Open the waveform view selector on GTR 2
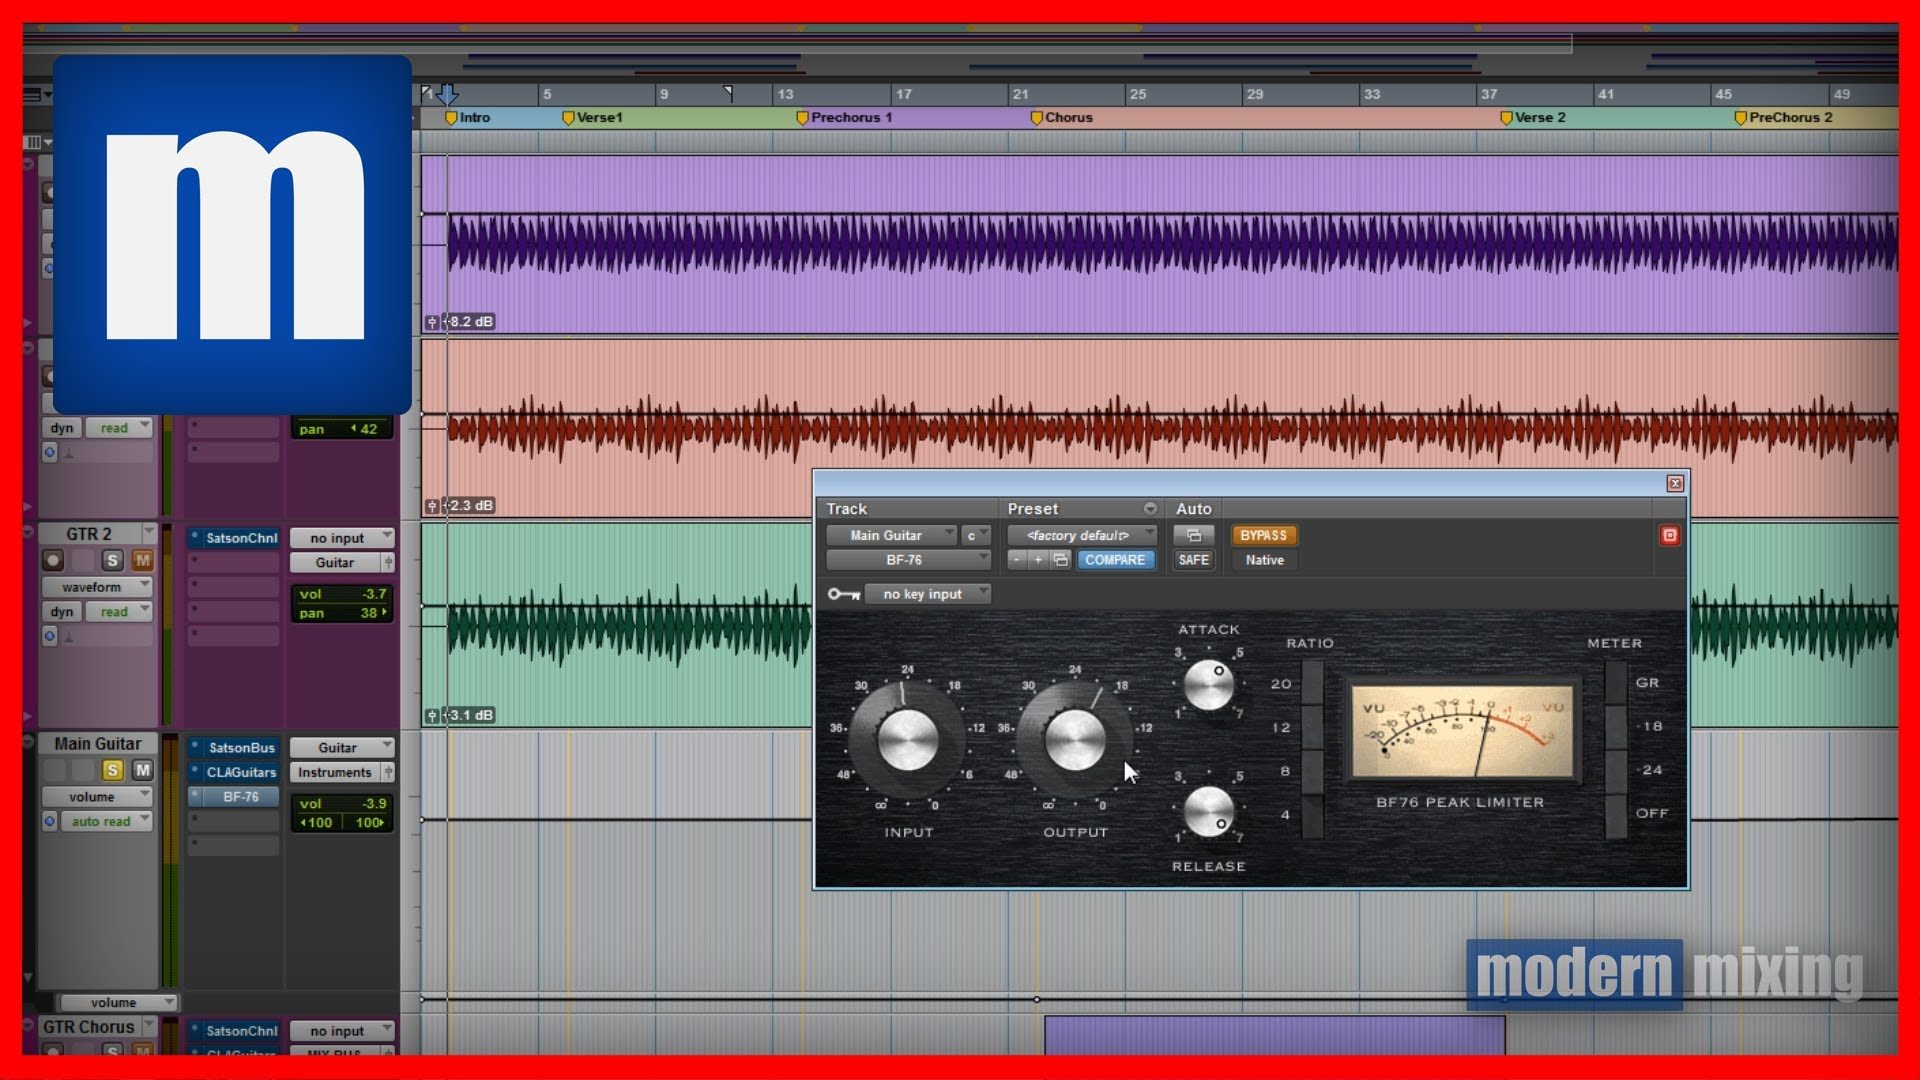 pos(97,587)
